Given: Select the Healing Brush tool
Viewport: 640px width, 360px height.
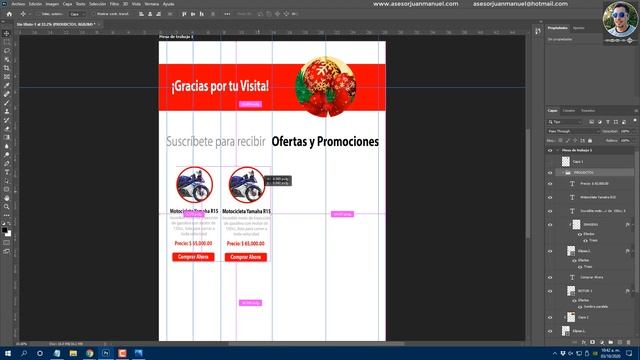Looking at the screenshot, I should [7, 94].
